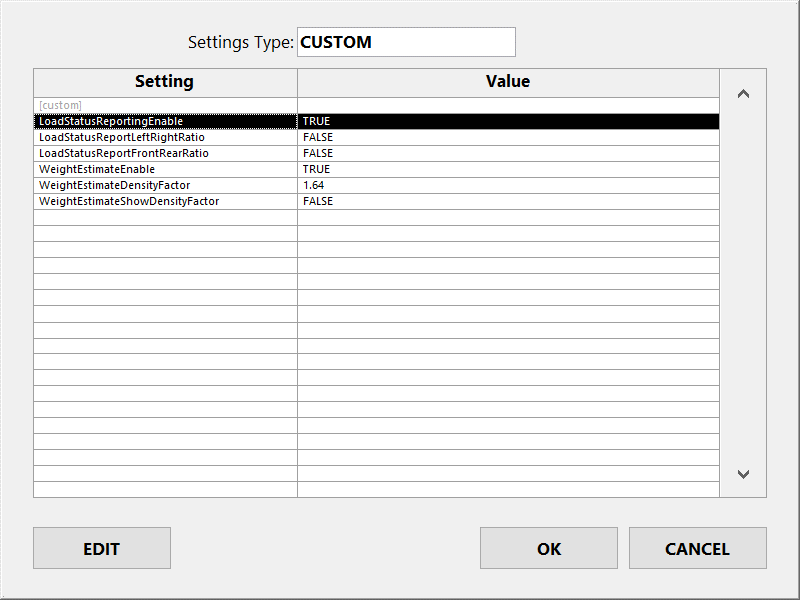800x600 pixels.
Task: Click the Value column header
Action: click(508, 82)
